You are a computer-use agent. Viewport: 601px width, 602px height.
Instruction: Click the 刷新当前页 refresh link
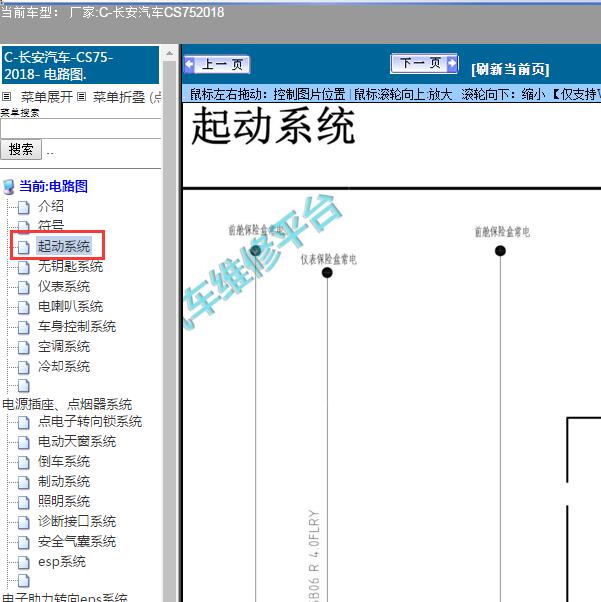[510, 69]
